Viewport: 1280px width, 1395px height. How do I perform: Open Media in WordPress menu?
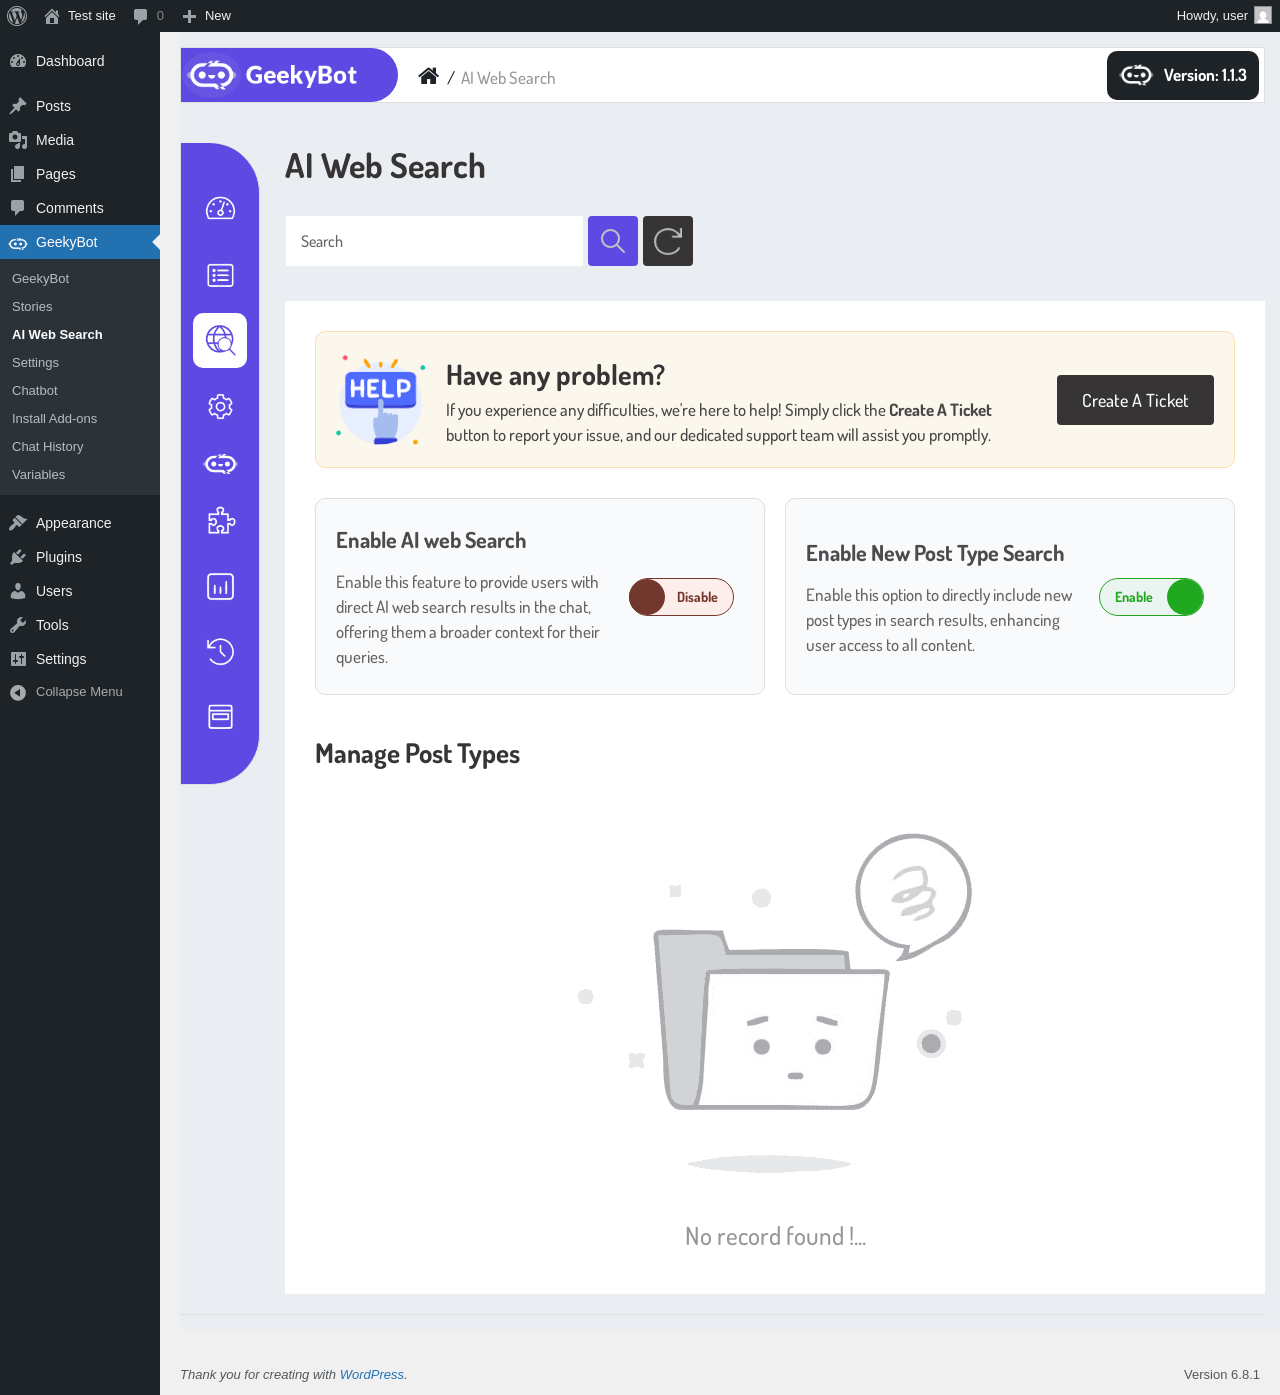pos(80,140)
